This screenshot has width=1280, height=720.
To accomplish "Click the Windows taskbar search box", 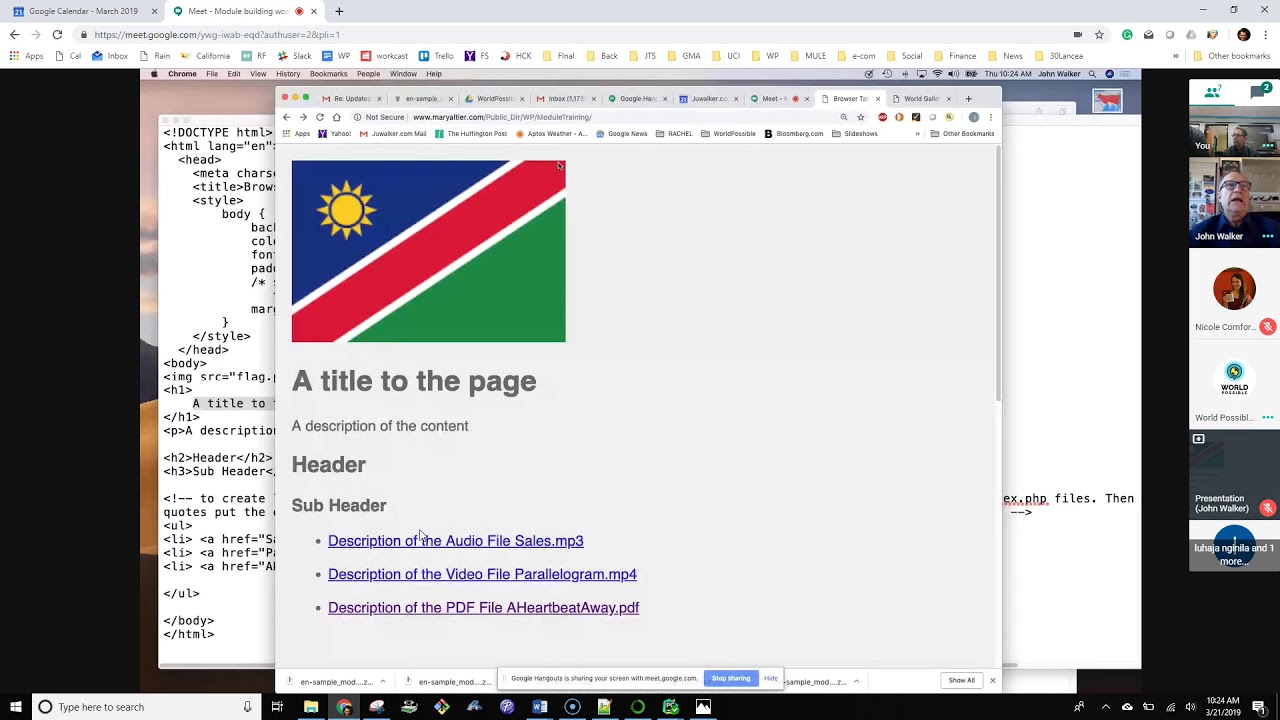I will [145, 707].
